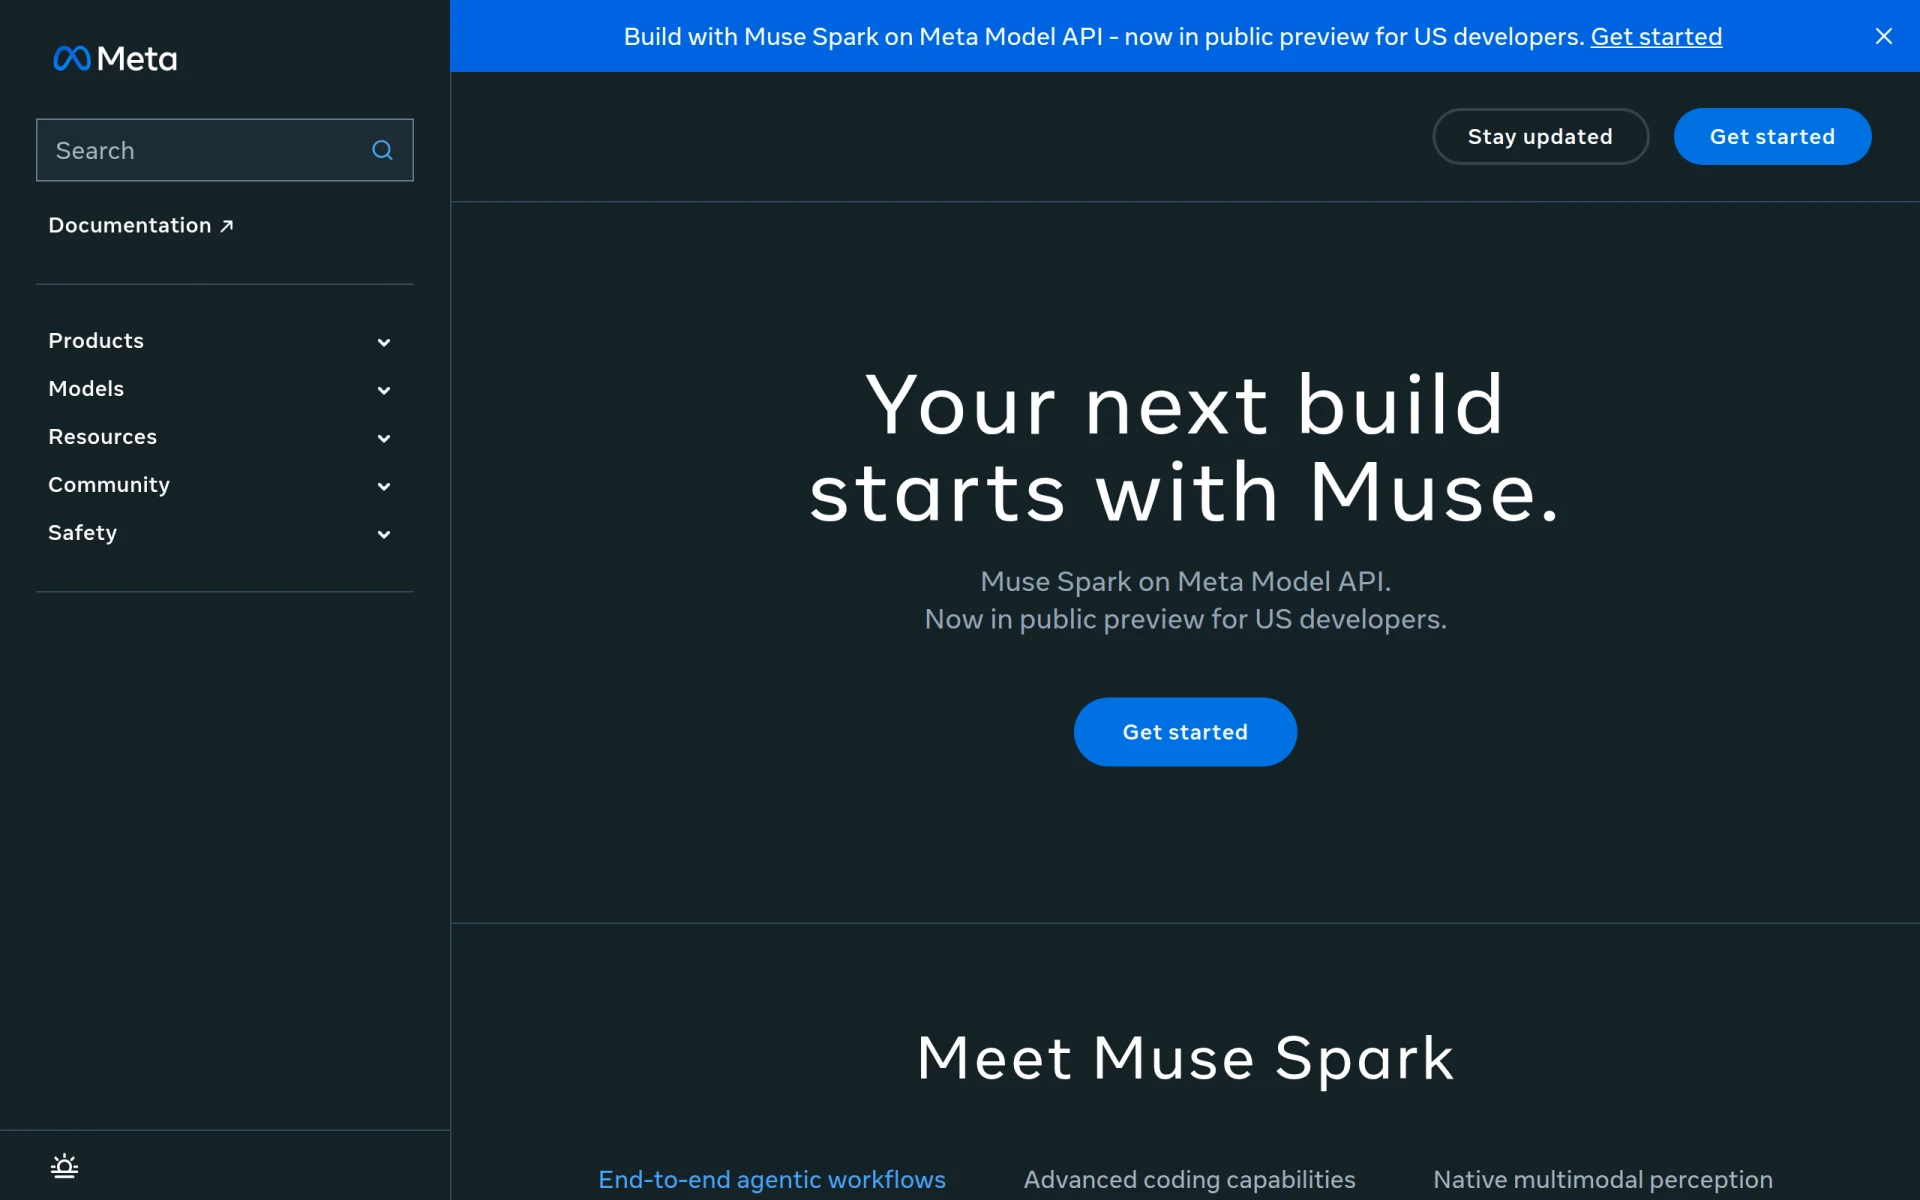Follow the banner's Get started link
The image size is (1920, 1200).
click(1656, 37)
